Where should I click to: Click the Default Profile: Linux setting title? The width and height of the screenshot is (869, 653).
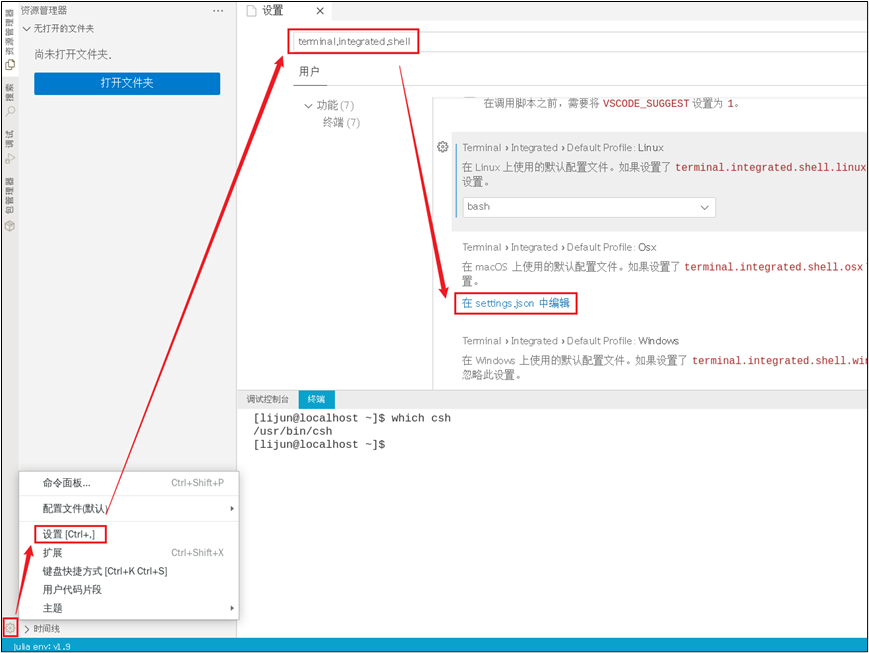click(x=563, y=147)
